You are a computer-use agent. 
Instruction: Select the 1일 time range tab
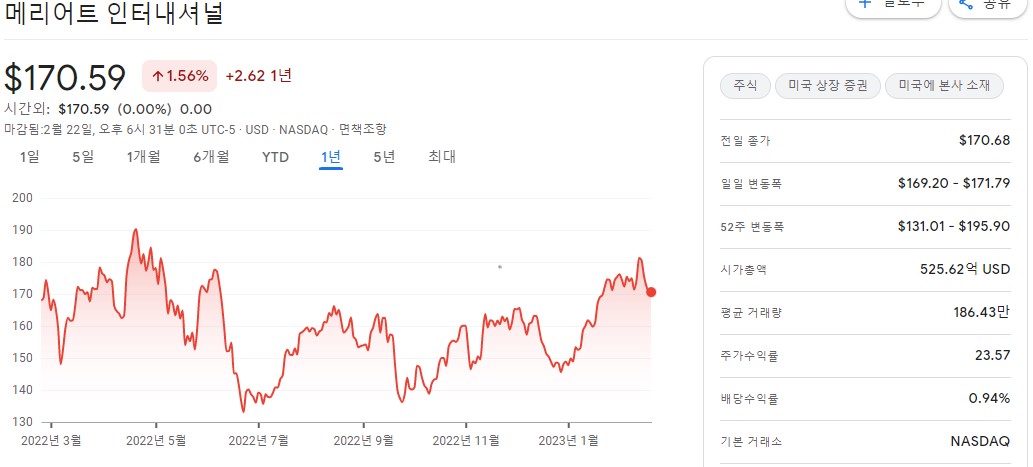click(x=29, y=157)
